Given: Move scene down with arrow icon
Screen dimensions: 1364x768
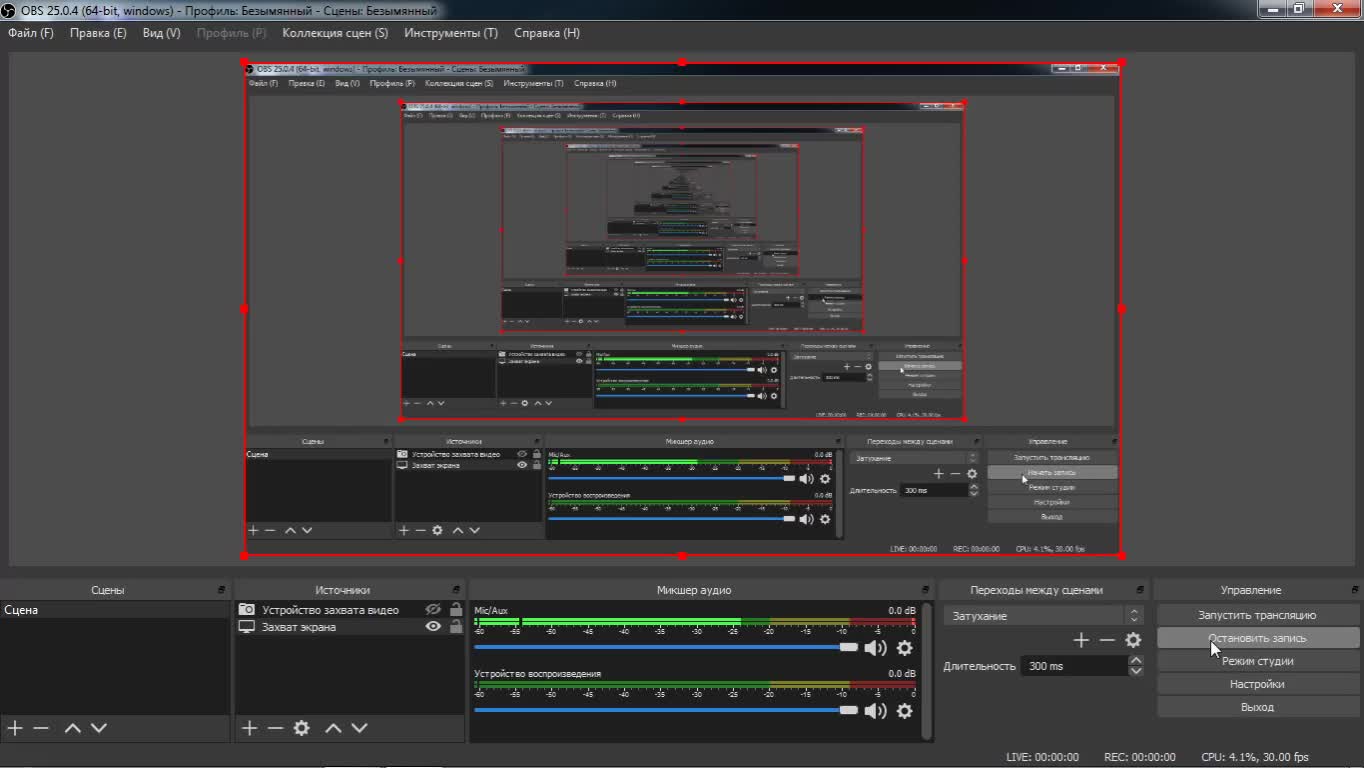Looking at the screenshot, I should coord(99,728).
